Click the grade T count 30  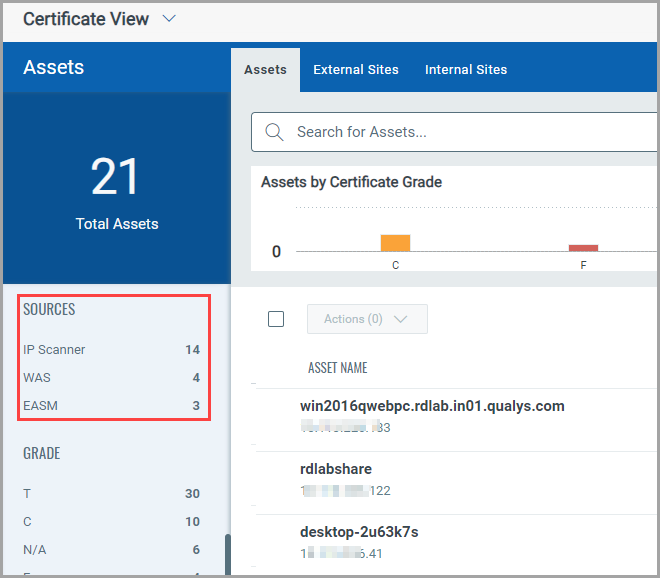point(192,493)
